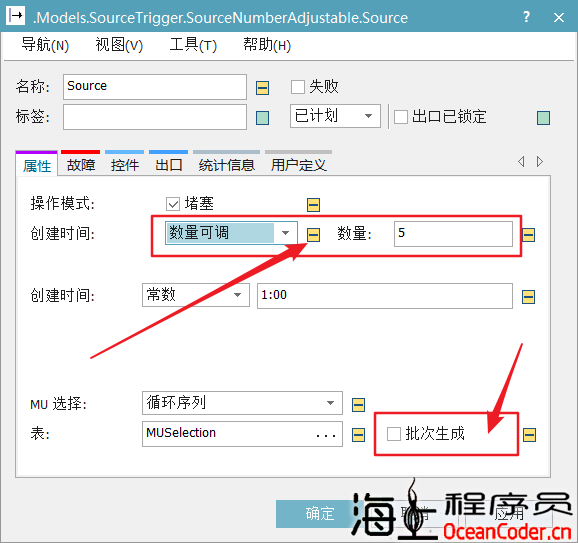Screen dimensions: 578x543
Task: Click the inheritance icon next to the 1:00 field
Action: (528, 297)
